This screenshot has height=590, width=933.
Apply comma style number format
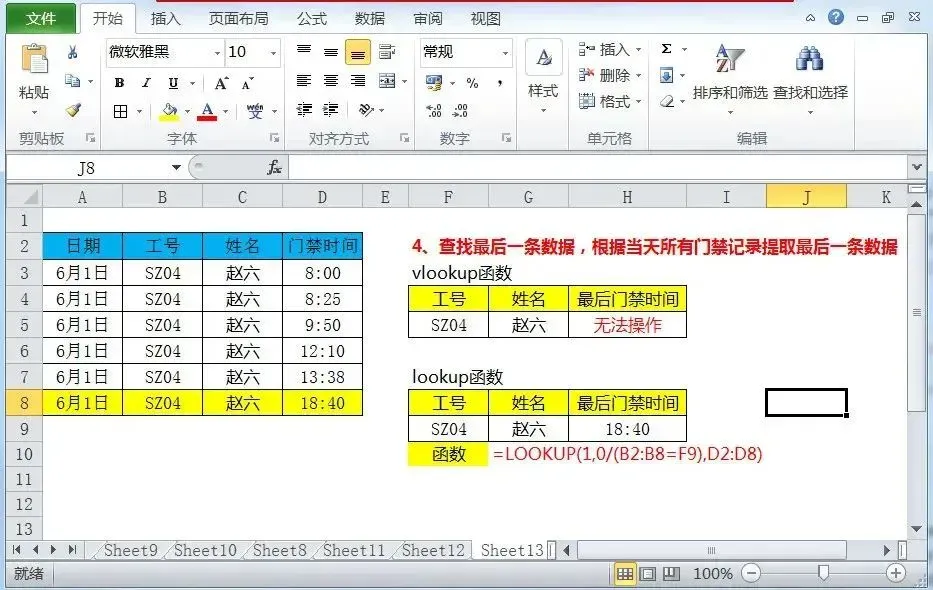[x=500, y=83]
